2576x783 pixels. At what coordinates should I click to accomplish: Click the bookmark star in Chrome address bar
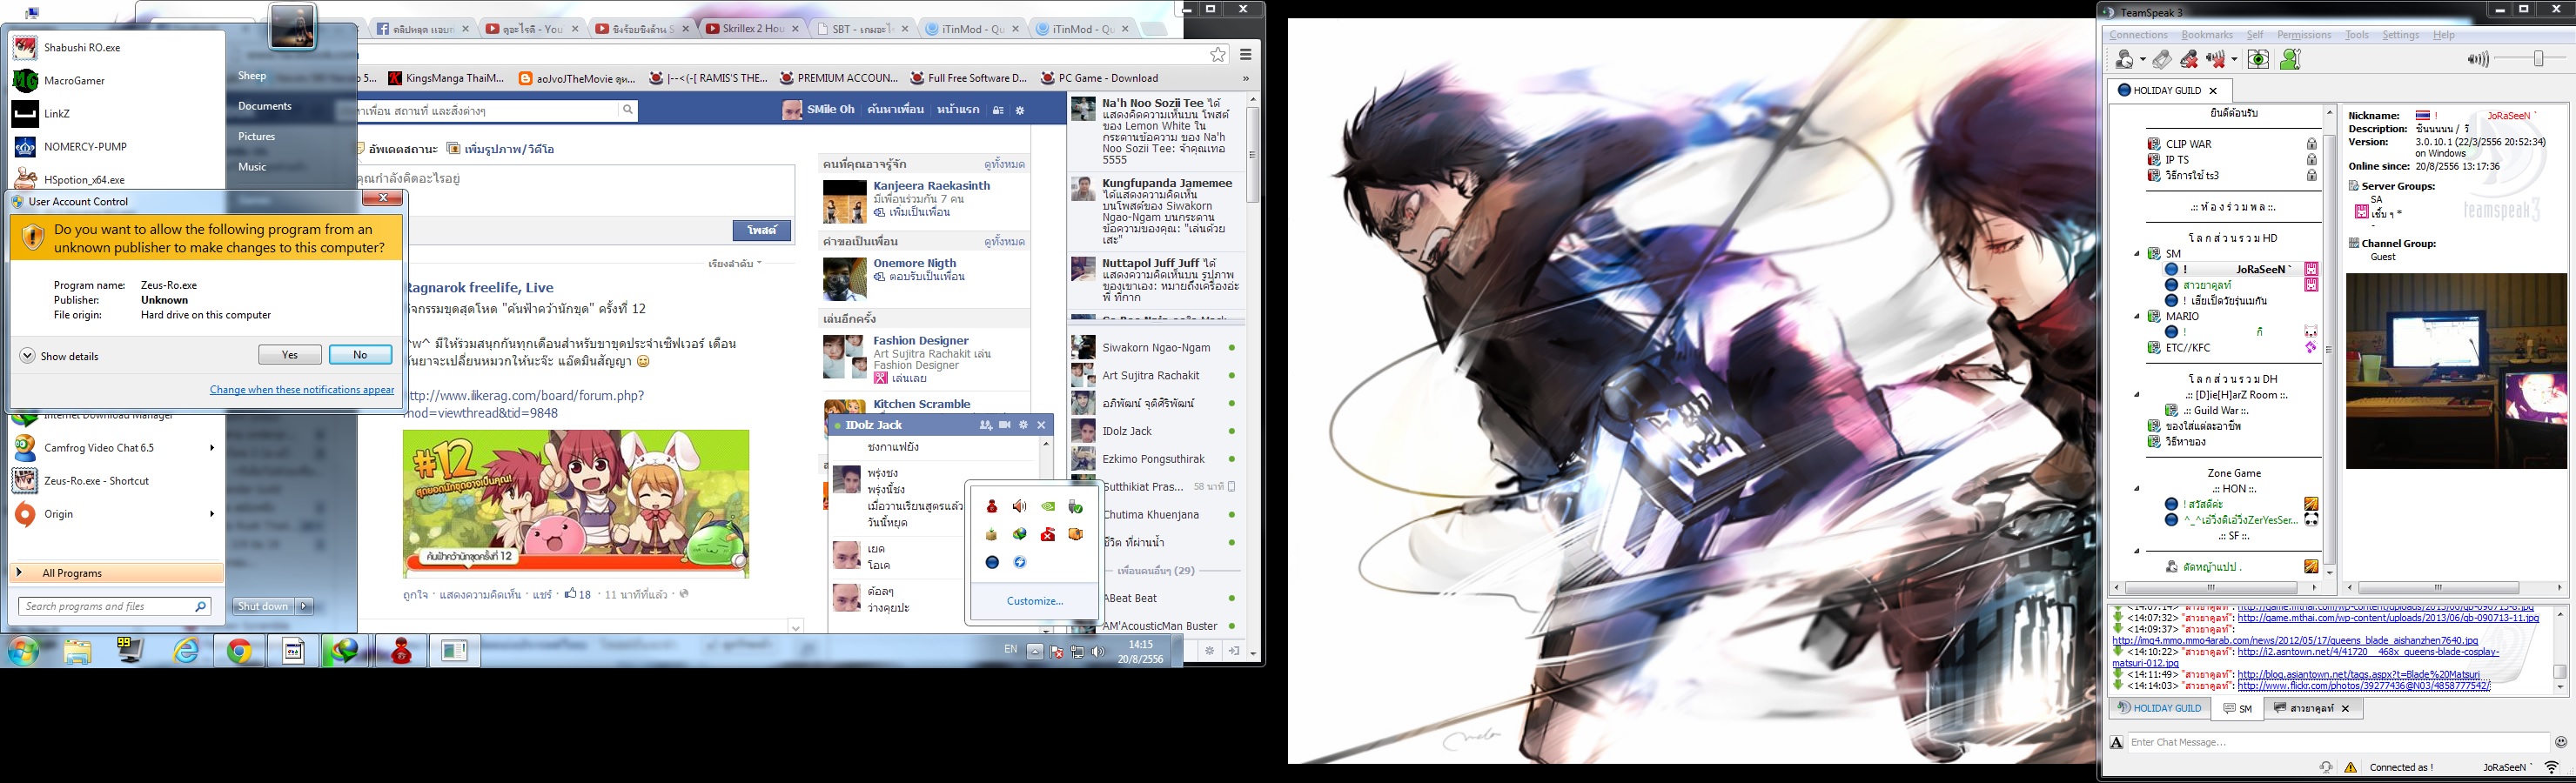(x=1217, y=55)
